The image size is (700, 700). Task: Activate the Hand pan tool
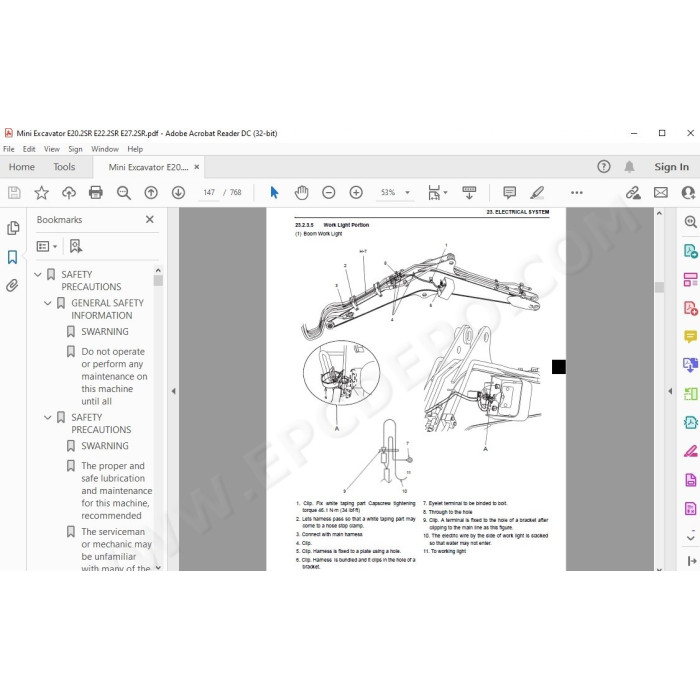302,192
